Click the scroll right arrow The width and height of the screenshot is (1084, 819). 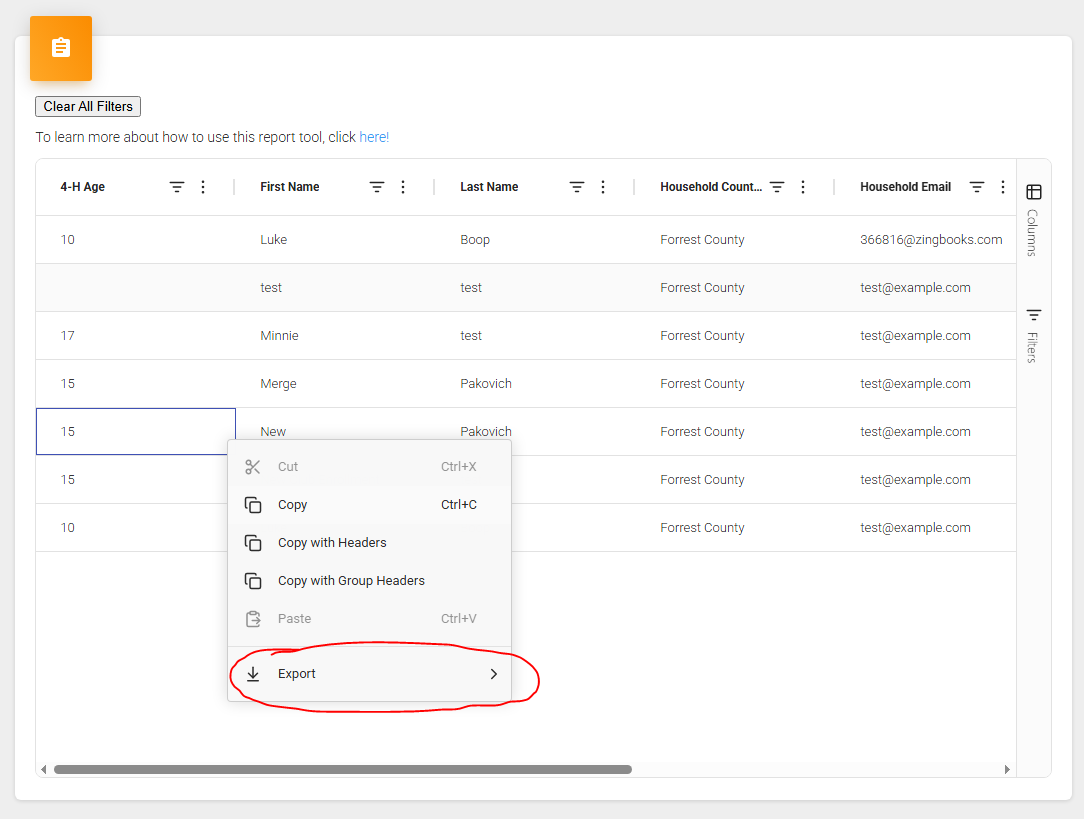(1007, 770)
